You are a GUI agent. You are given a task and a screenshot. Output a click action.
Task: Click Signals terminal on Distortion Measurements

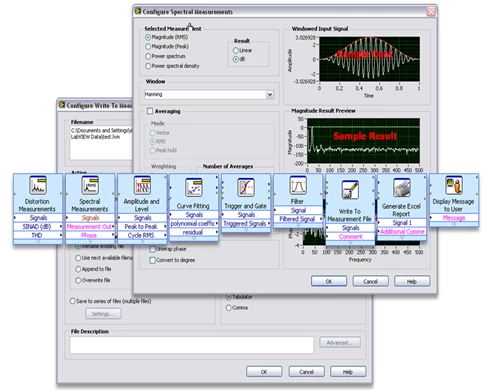tap(38, 218)
